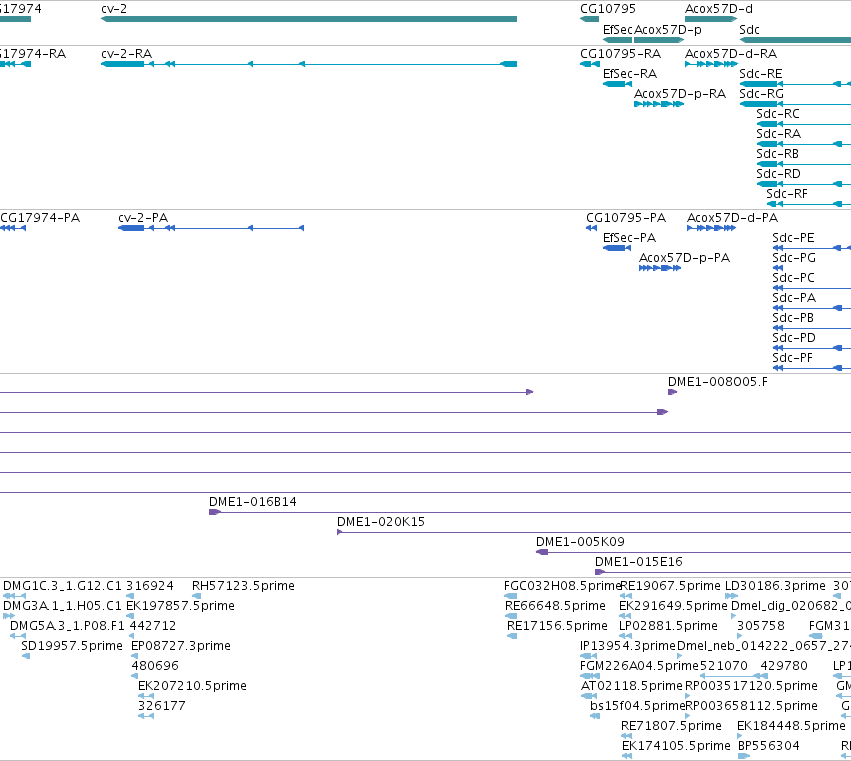Open the cv-2-RA transcript
Screen dimensions: 851x761
309,64
